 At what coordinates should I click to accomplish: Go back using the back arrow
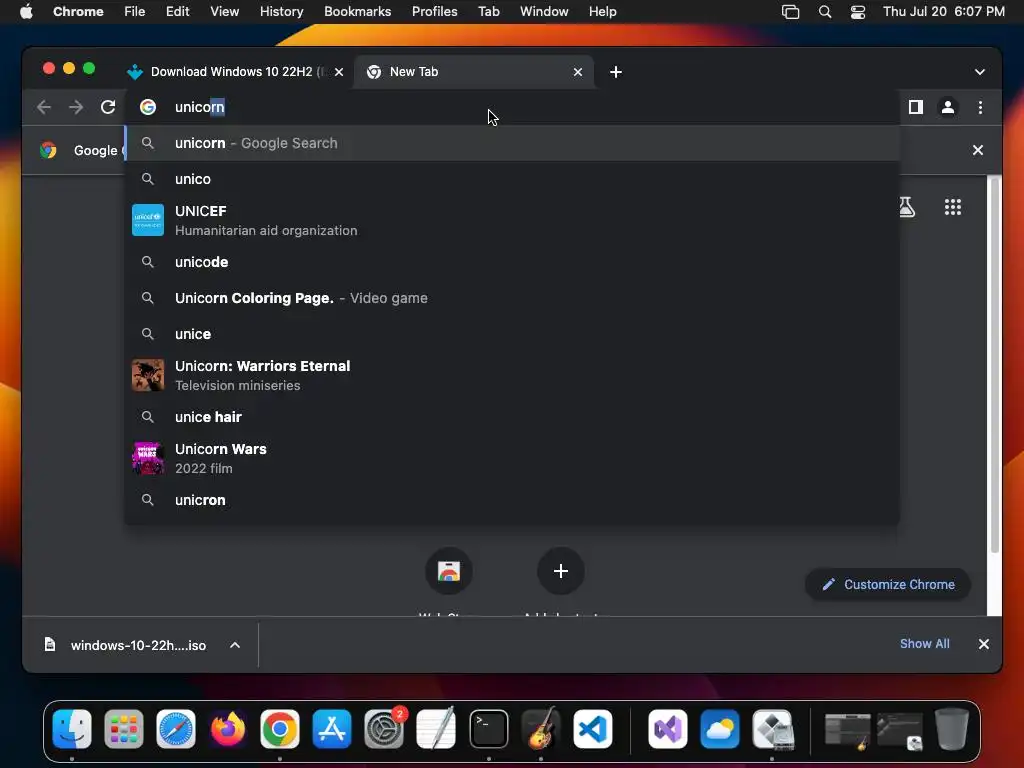click(44, 107)
